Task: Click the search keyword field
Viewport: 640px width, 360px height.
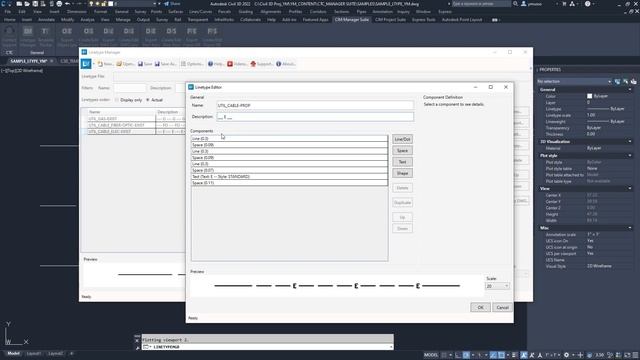Action: coord(481,4)
